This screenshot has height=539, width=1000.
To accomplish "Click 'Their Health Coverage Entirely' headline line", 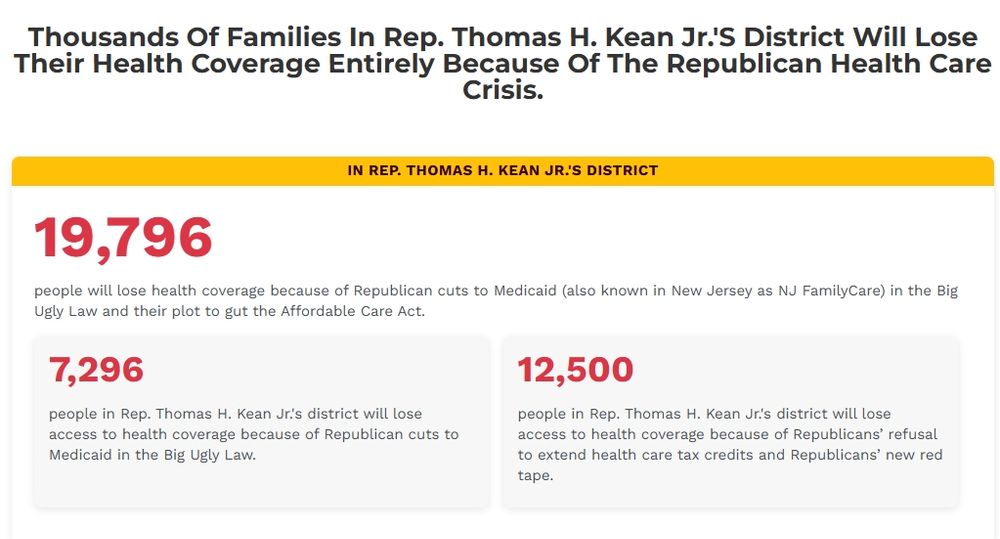I will 224,64.
